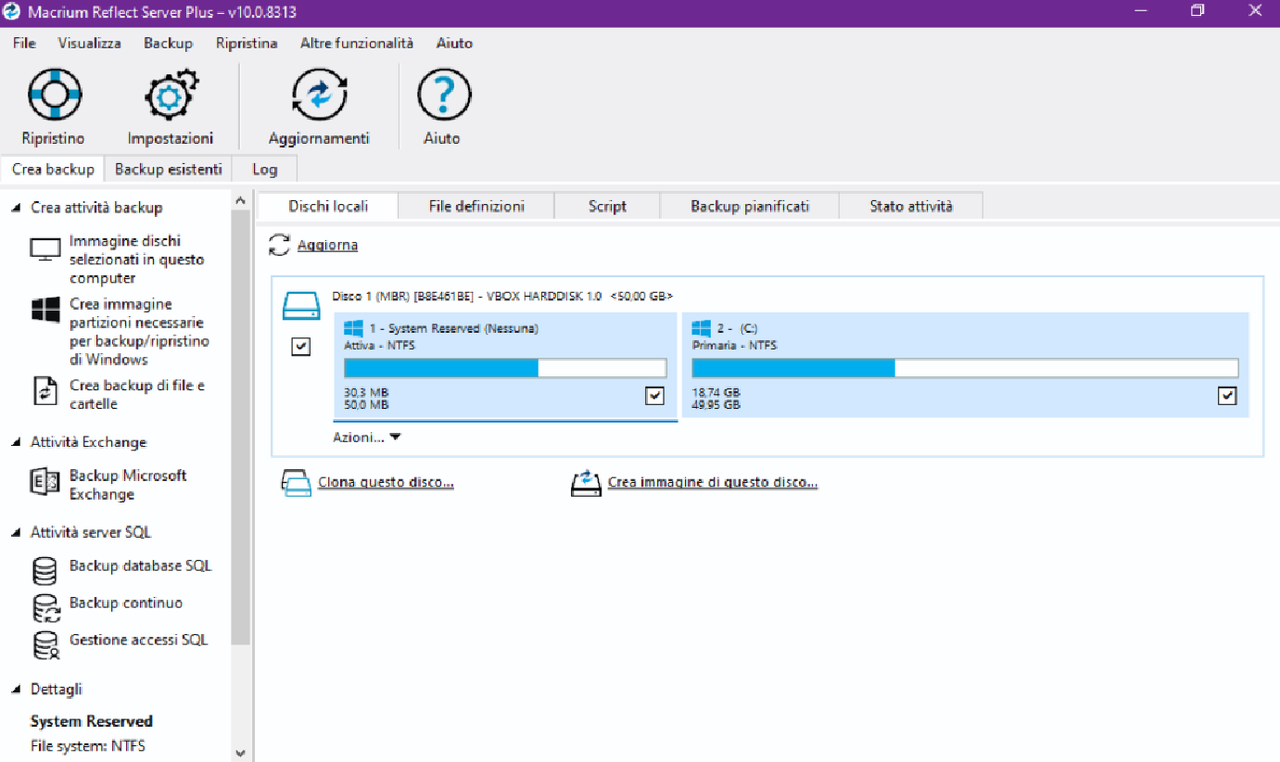This screenshot has width=1280, height=762.
Task: Click Gestione accessi SQL text
Action: point(139,640)
